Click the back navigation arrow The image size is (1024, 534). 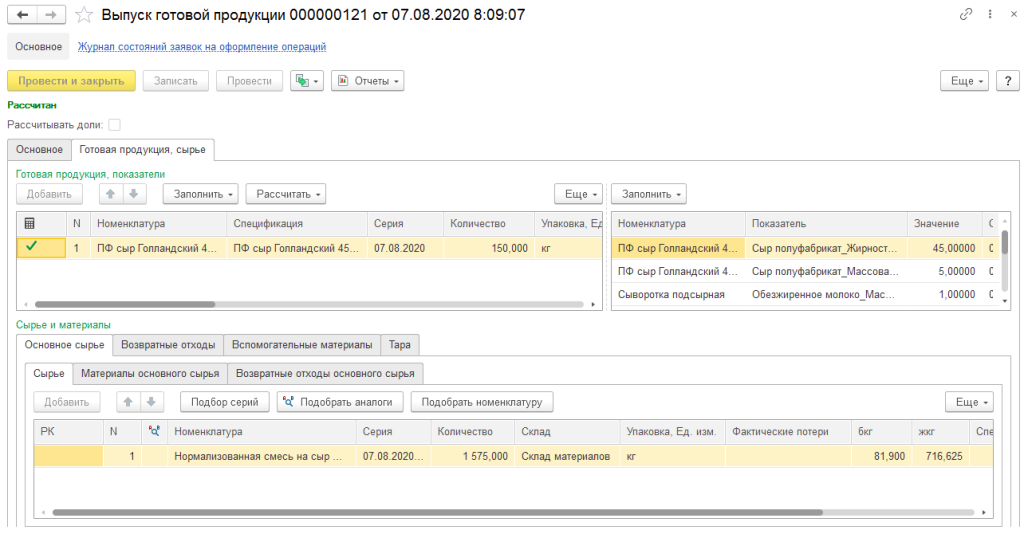(23, 15)
